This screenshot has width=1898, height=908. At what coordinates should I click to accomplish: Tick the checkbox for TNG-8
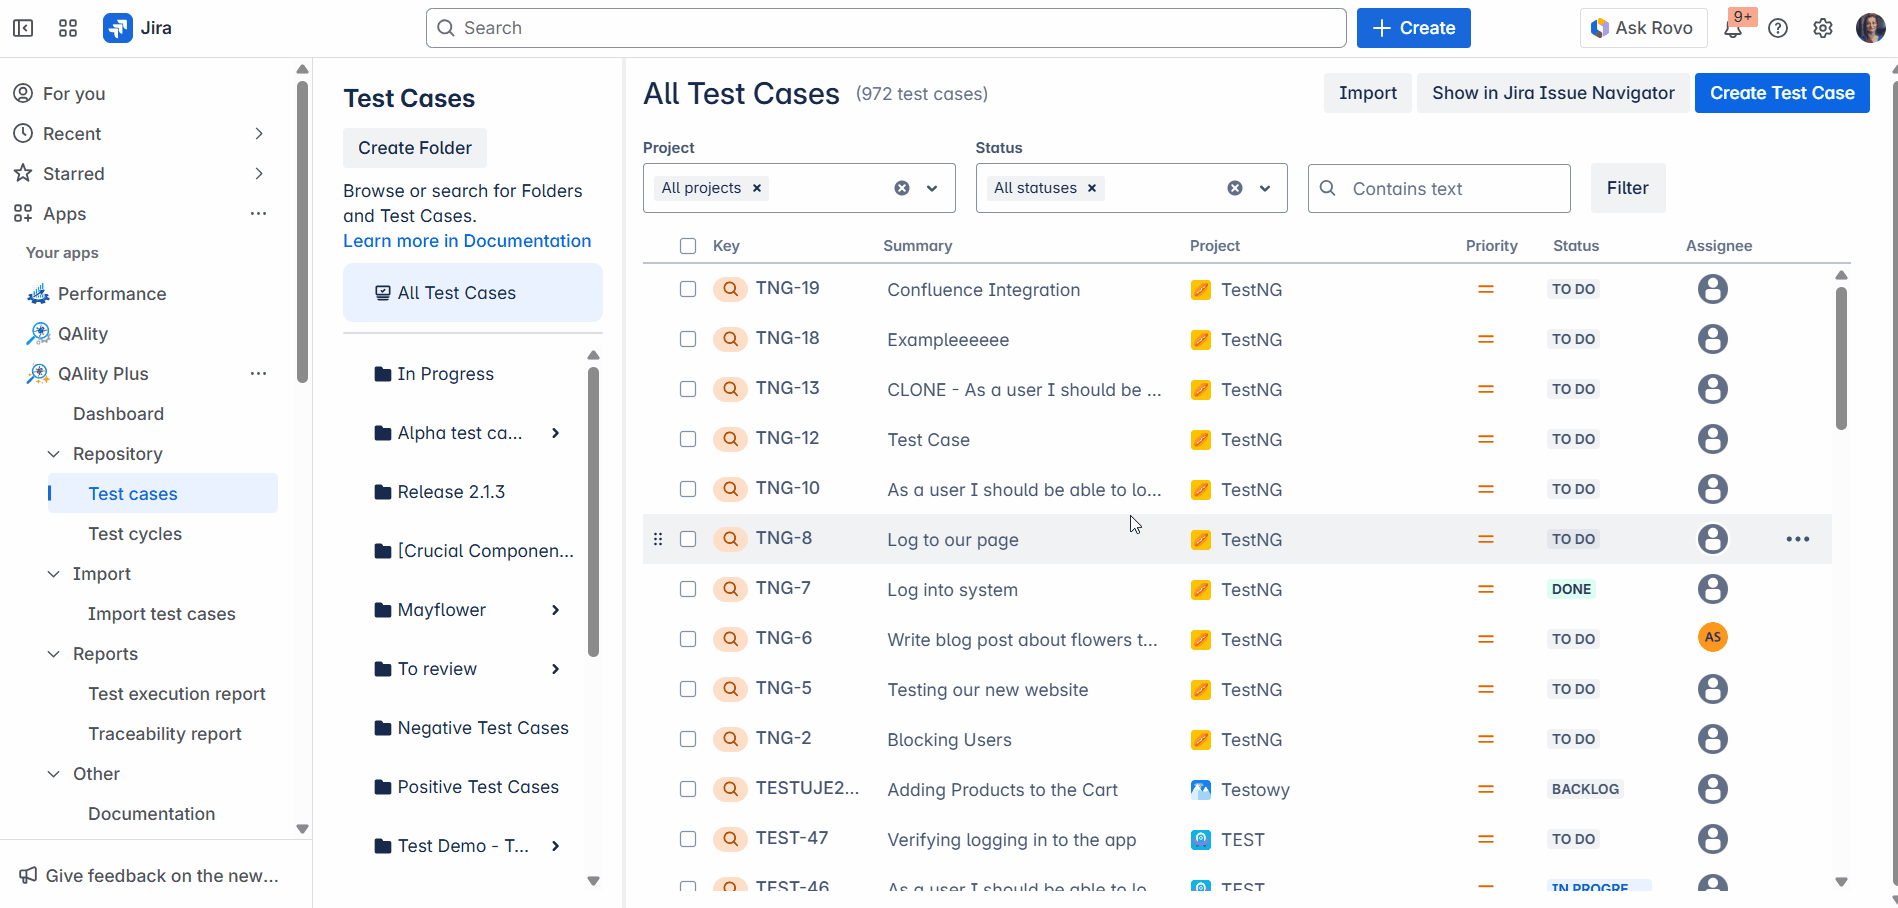tap(688, 539)
